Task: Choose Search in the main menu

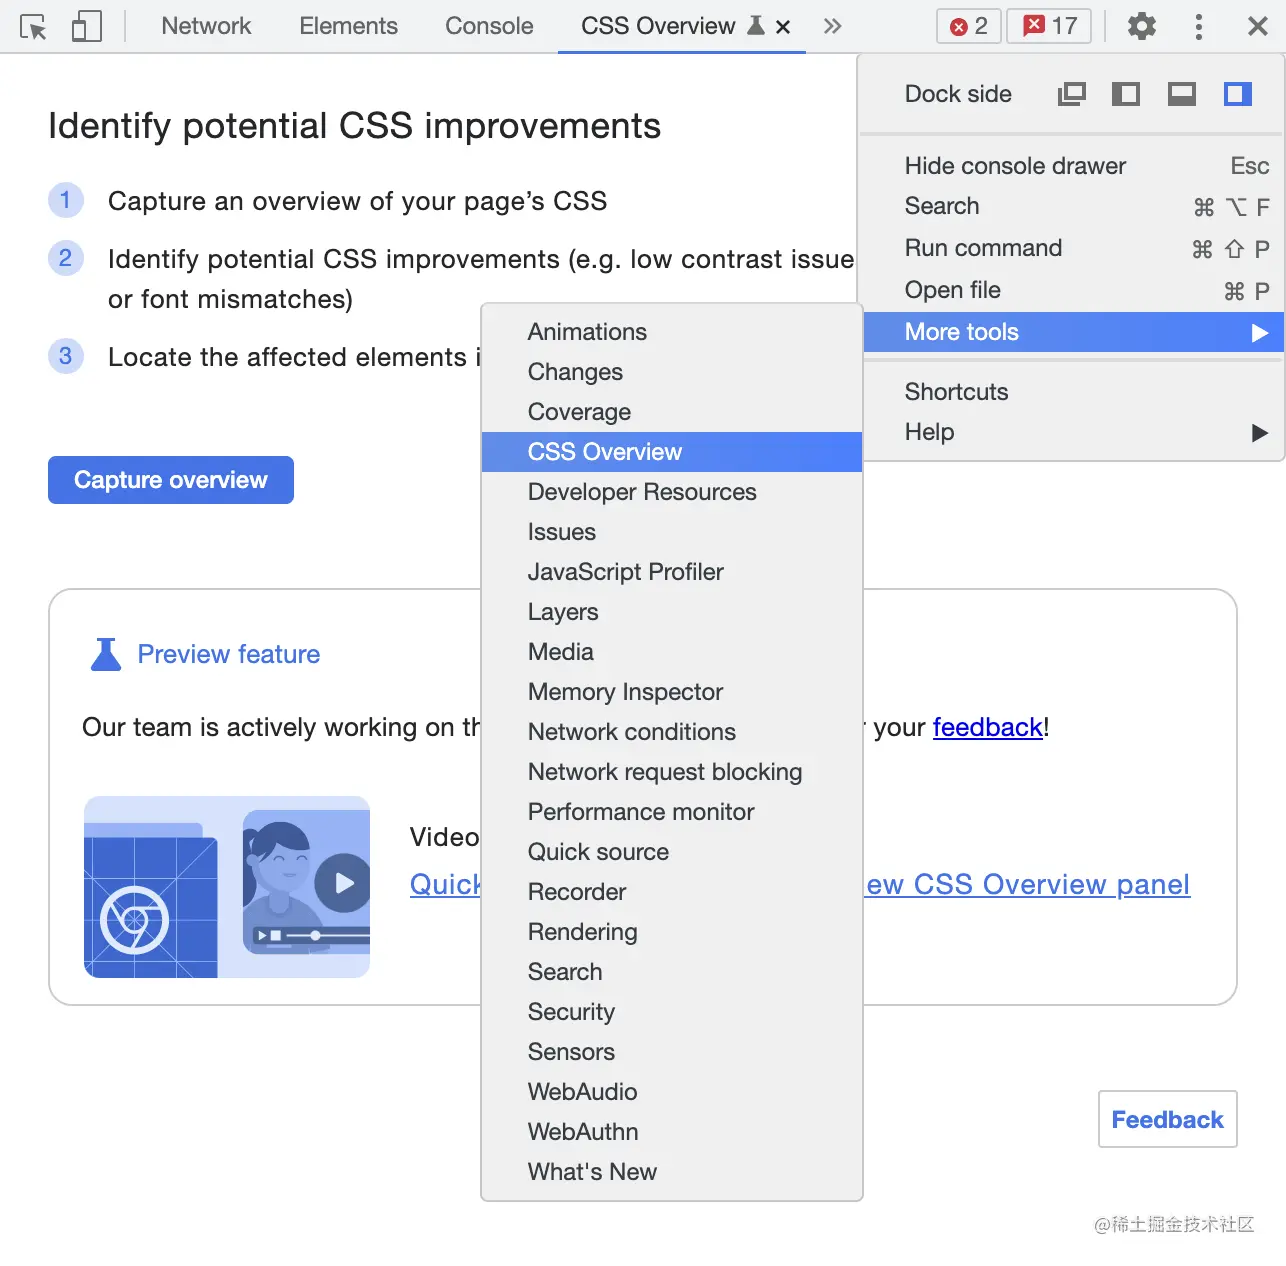Action: coord(1073,206)
